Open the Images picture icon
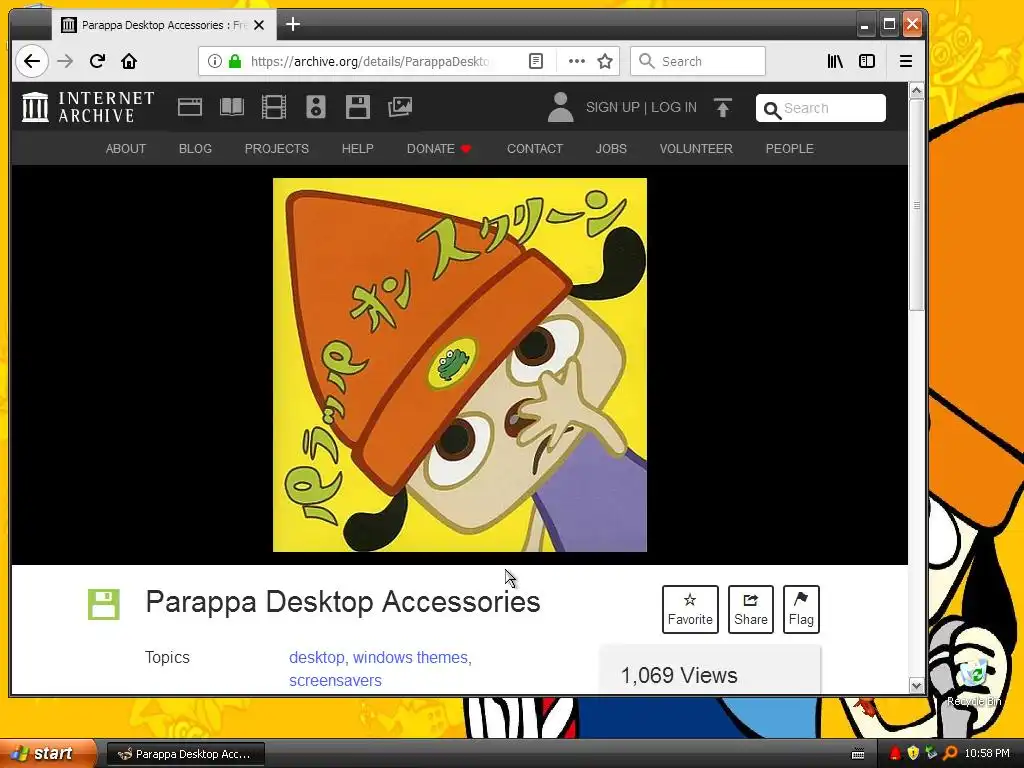1024x768 pixels. pos(400,107)
